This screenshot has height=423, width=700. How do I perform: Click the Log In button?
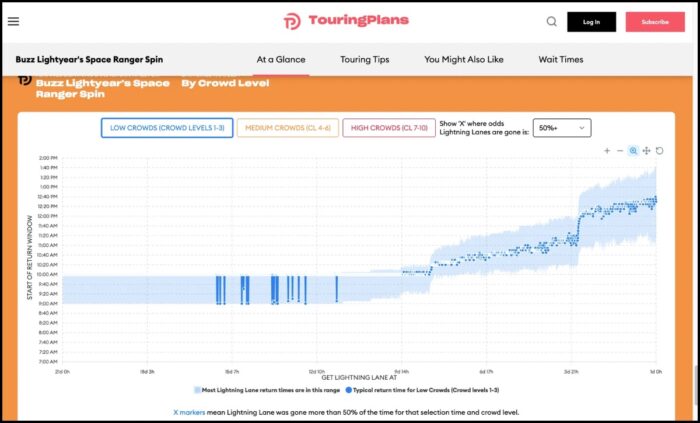[592, 22]
